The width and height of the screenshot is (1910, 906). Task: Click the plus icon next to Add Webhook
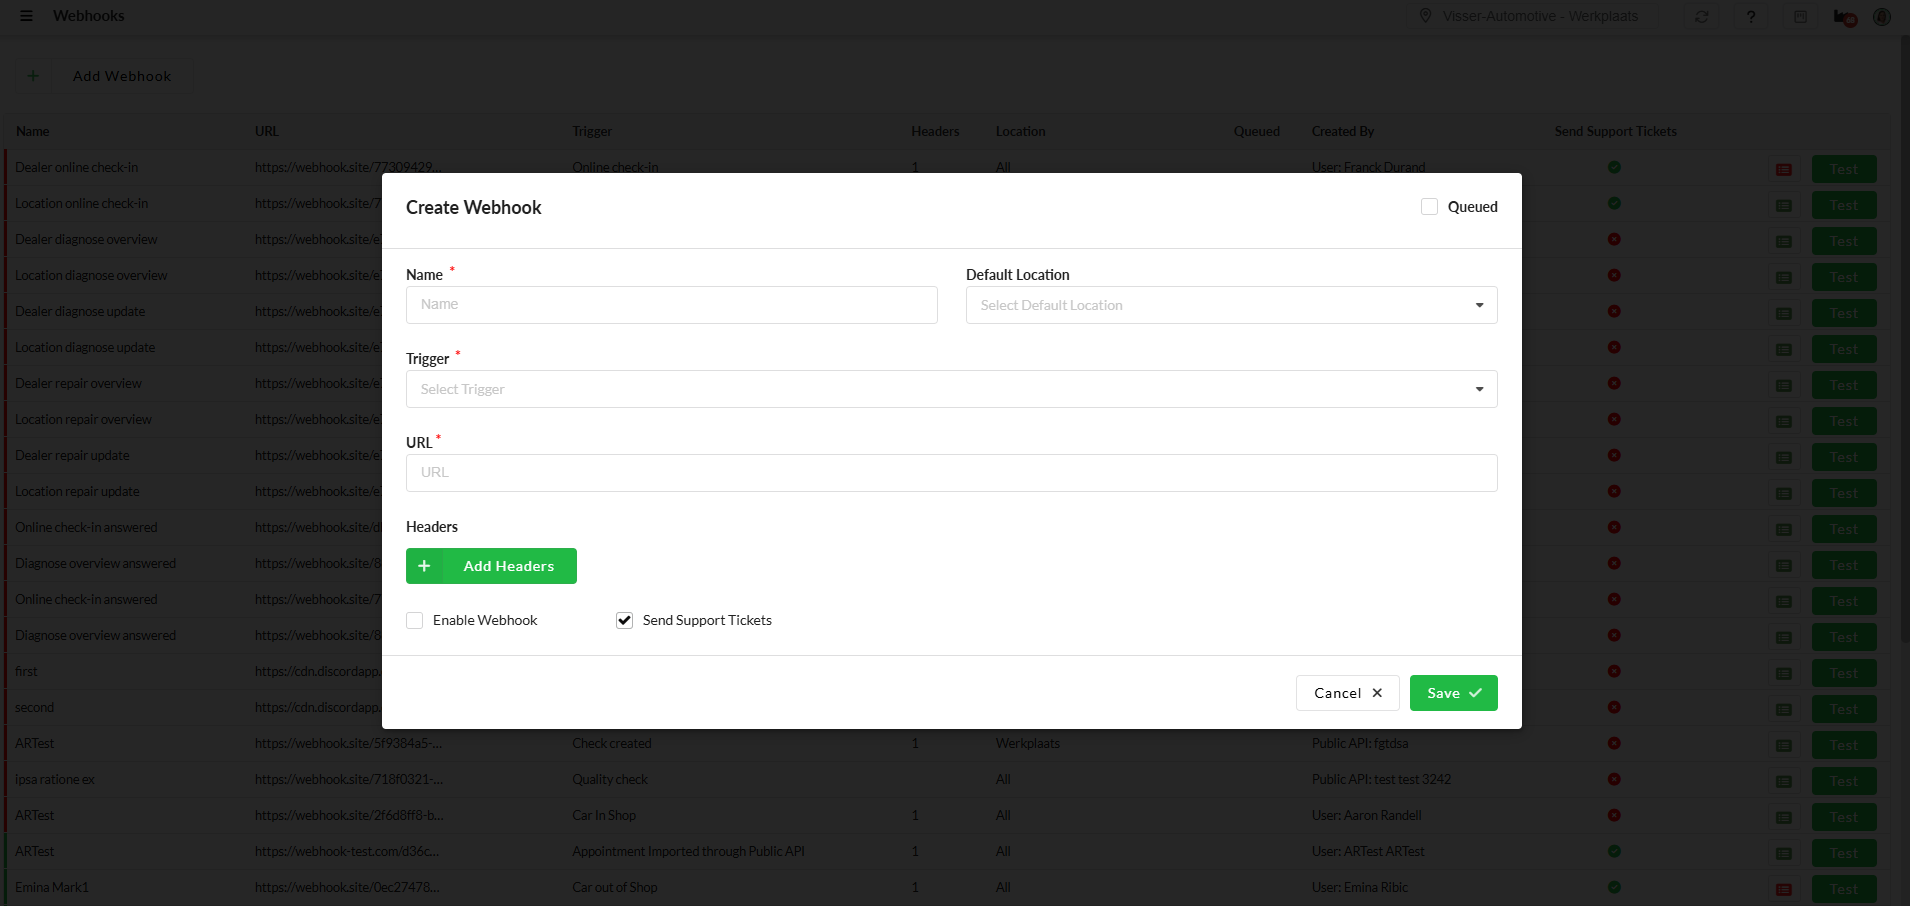[33, 76]
